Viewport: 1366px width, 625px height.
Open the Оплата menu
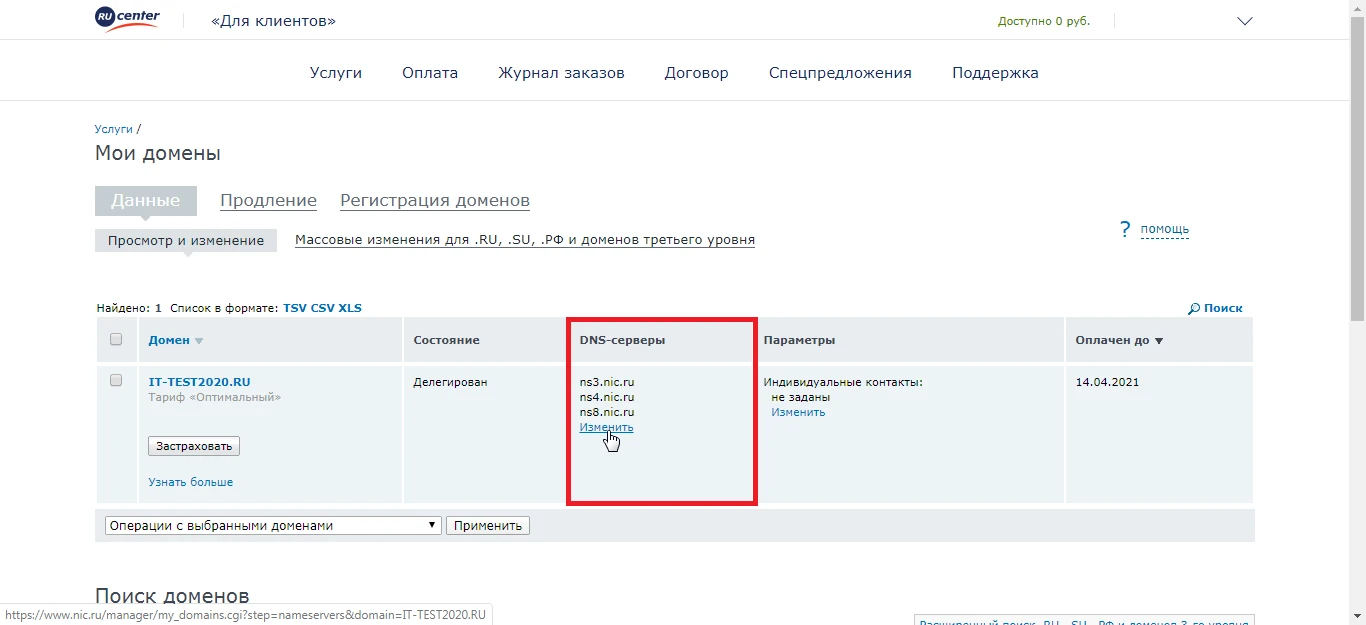[429, 71]
